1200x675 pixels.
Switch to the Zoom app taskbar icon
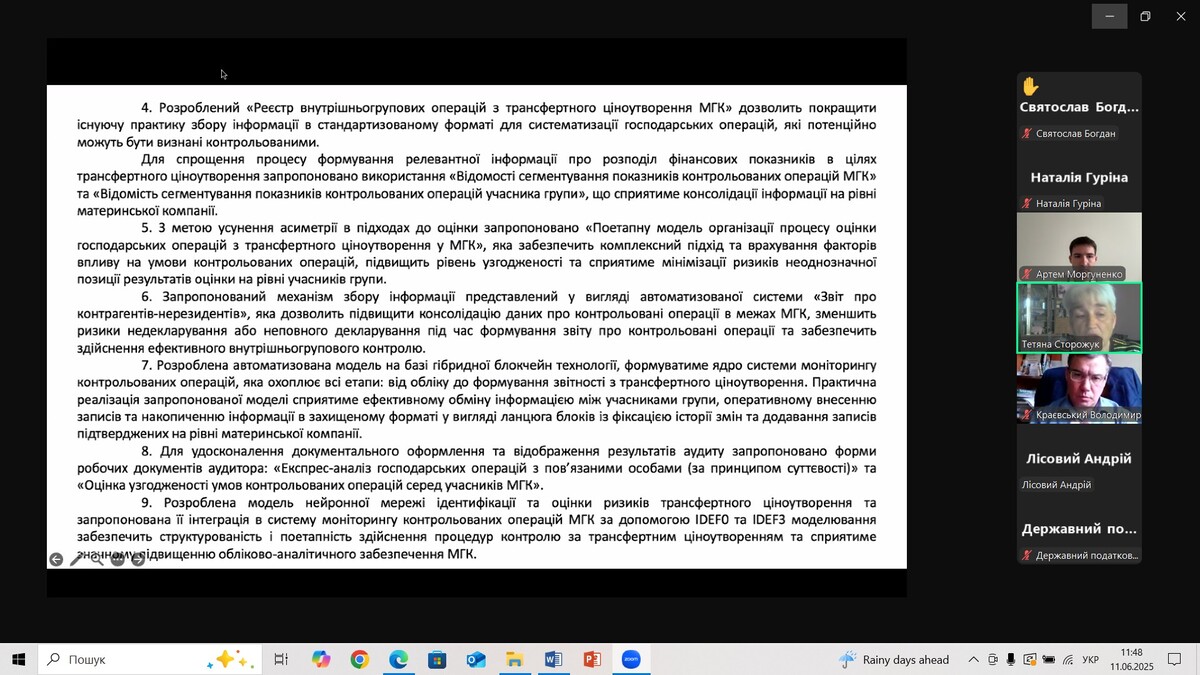[631, 659]
